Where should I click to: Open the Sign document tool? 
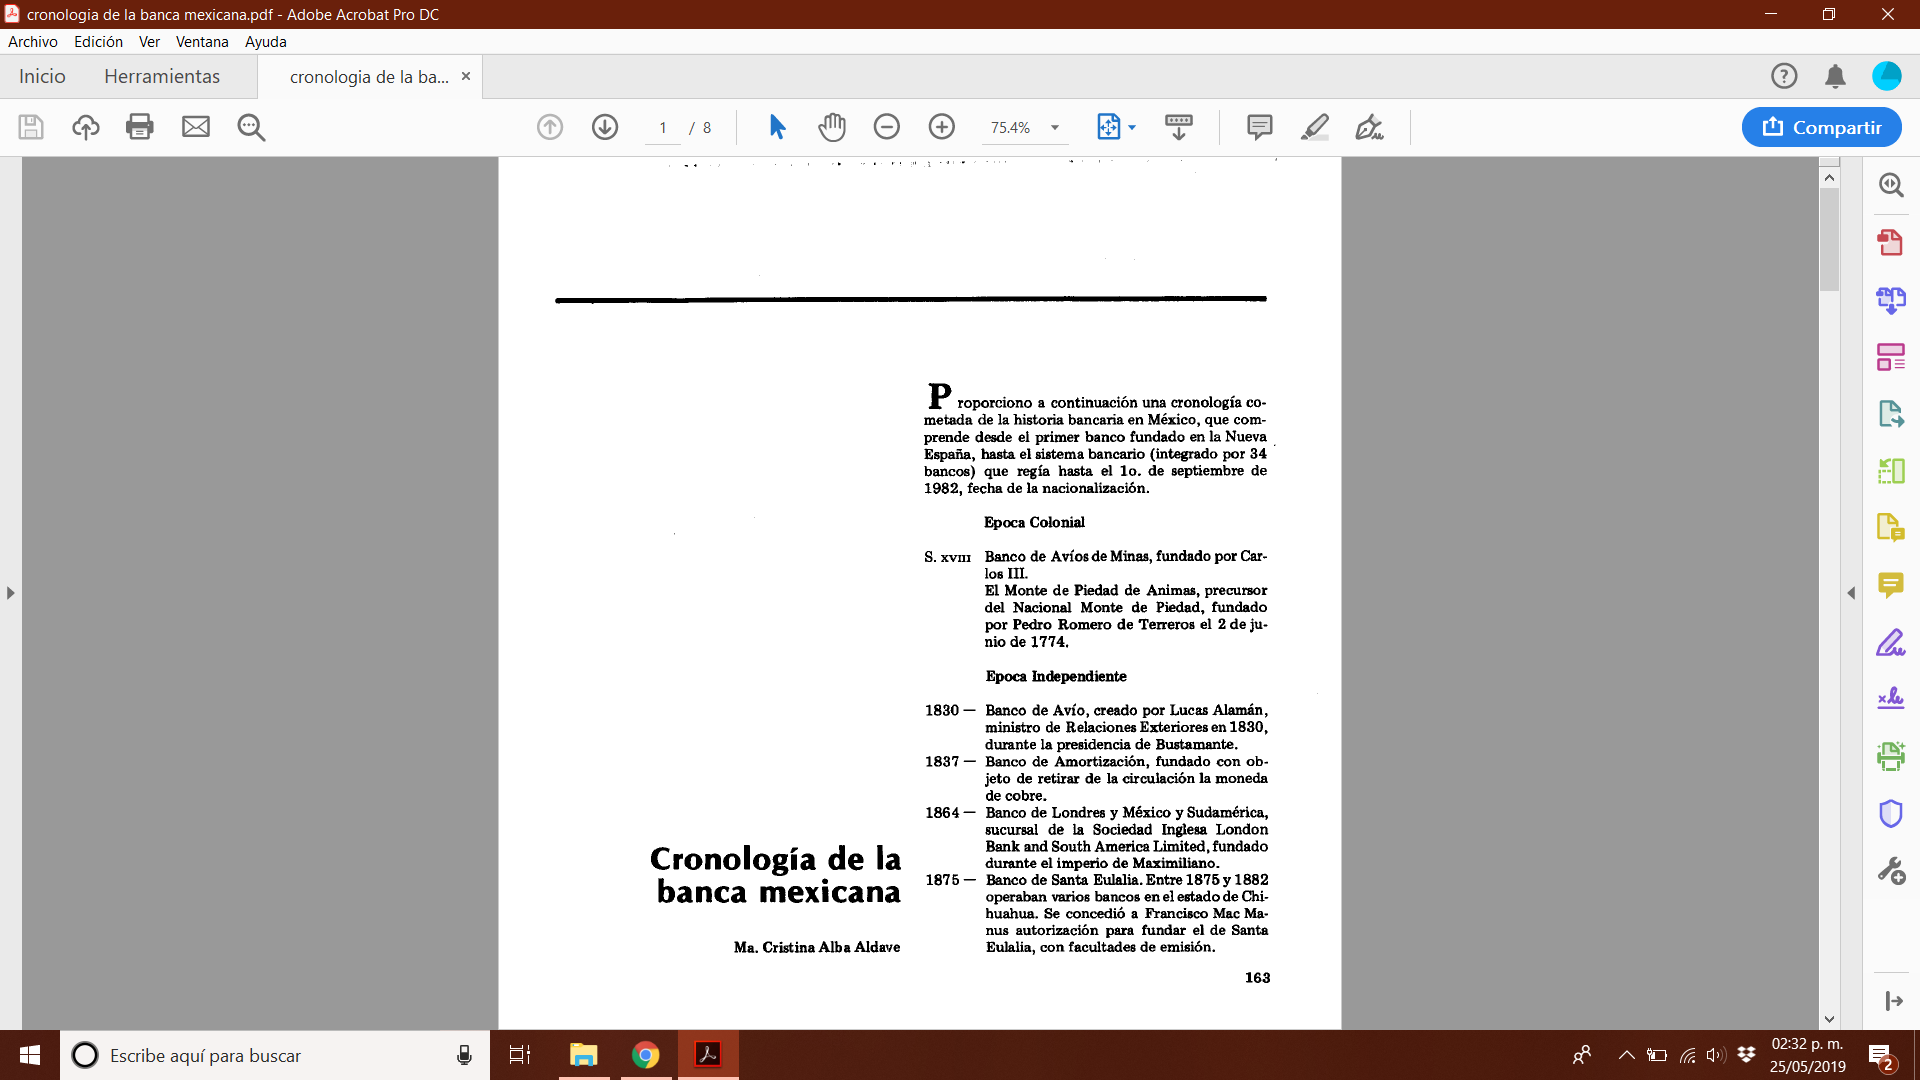coord(1369,127)
